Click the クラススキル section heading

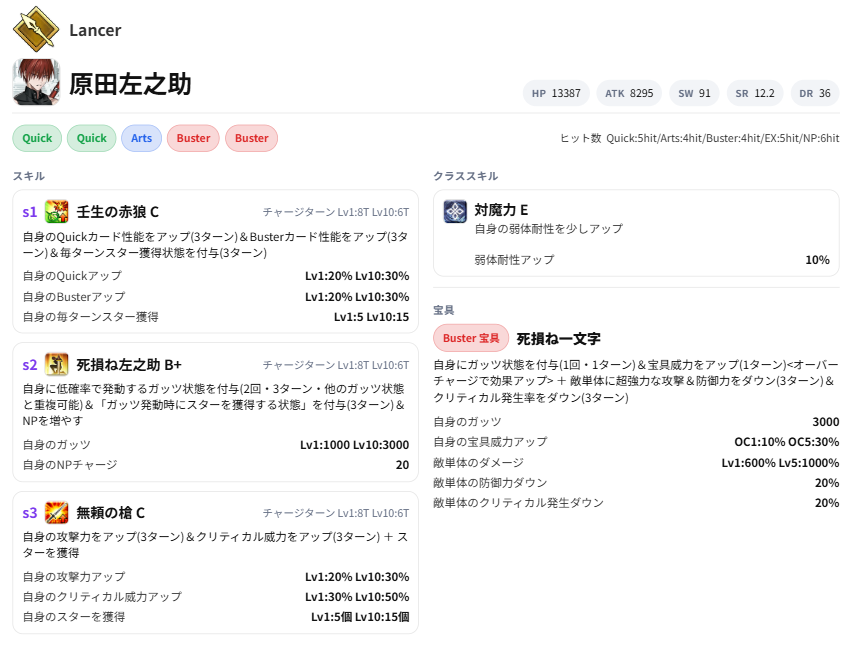[466, 176]
